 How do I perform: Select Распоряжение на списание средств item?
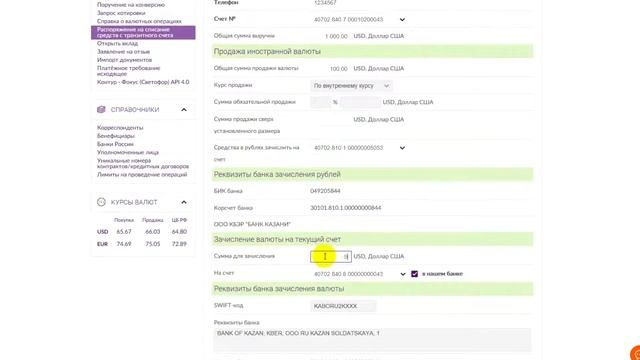(x=143, y=33)
